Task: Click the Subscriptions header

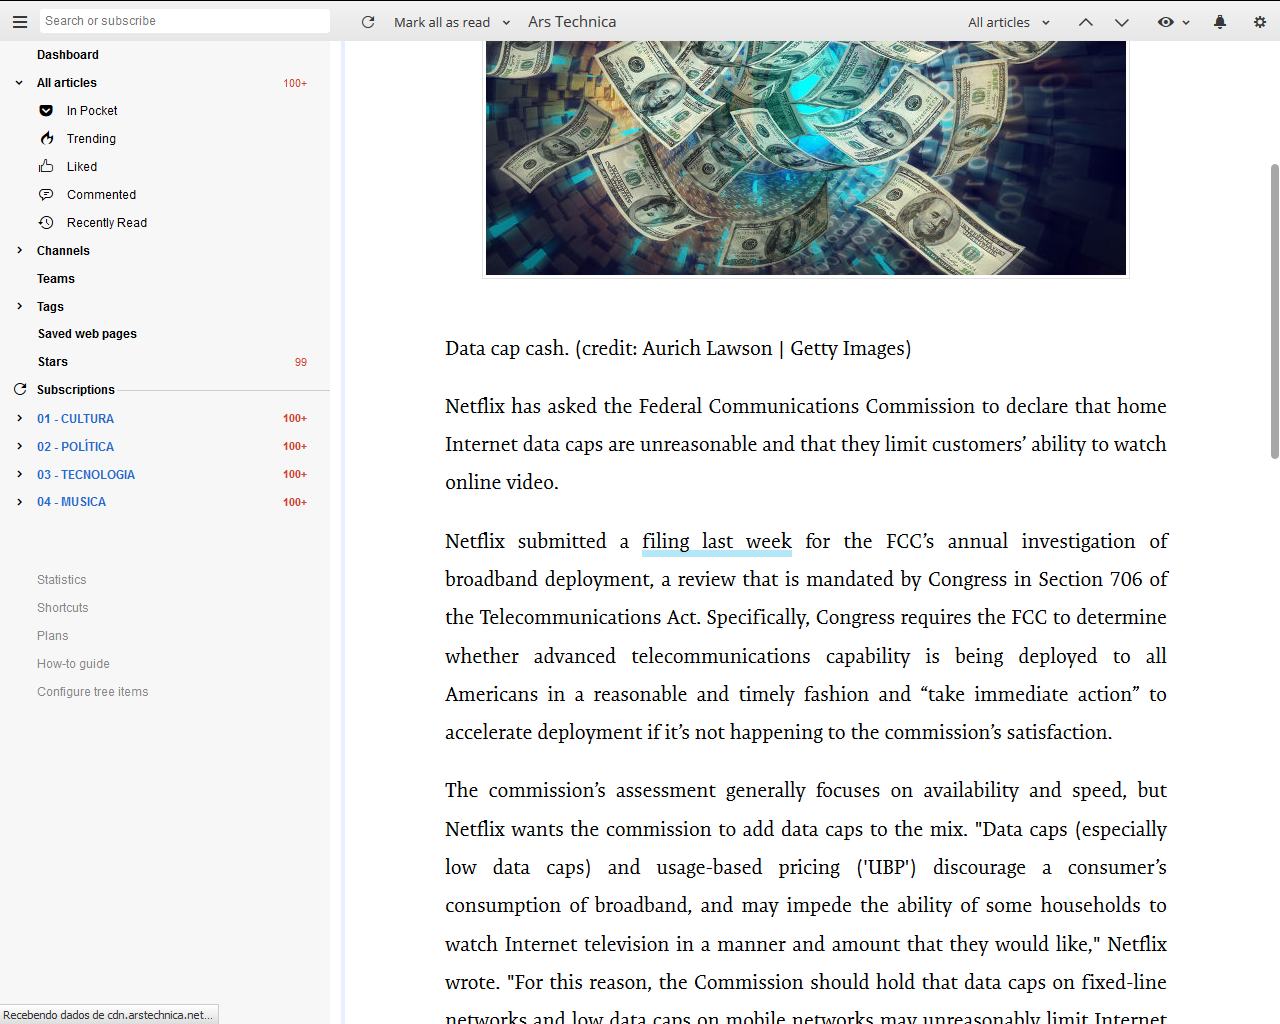Action: click(x=76, y=390)
